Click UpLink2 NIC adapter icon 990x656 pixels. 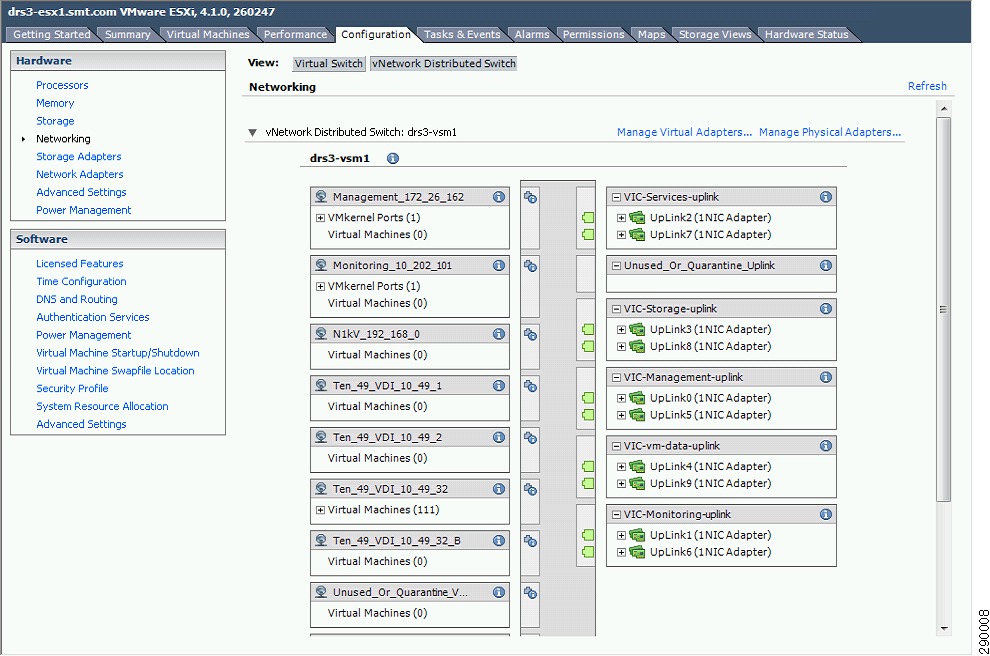pyautogui.click(x=637, y=218)
